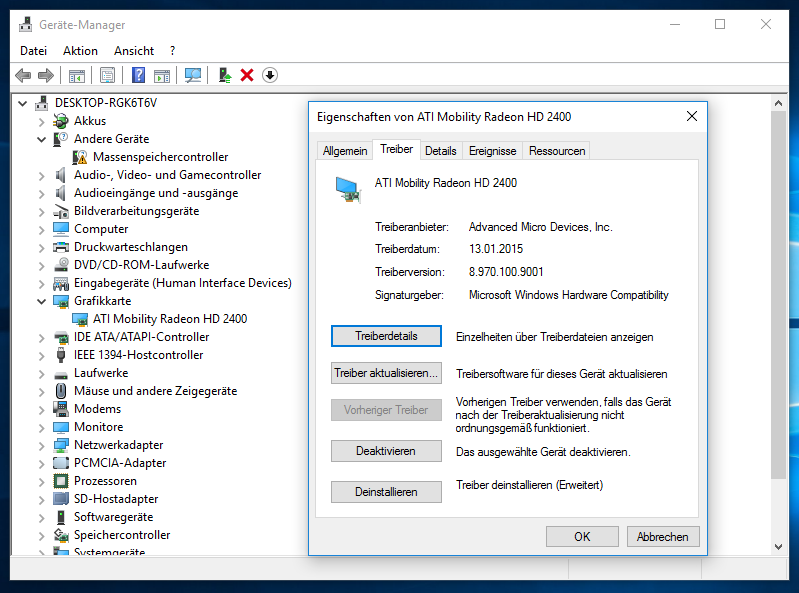
Task: Click the Mäuse und andere Zeigegeräte mouse icon
Action: tap(61, 391)
